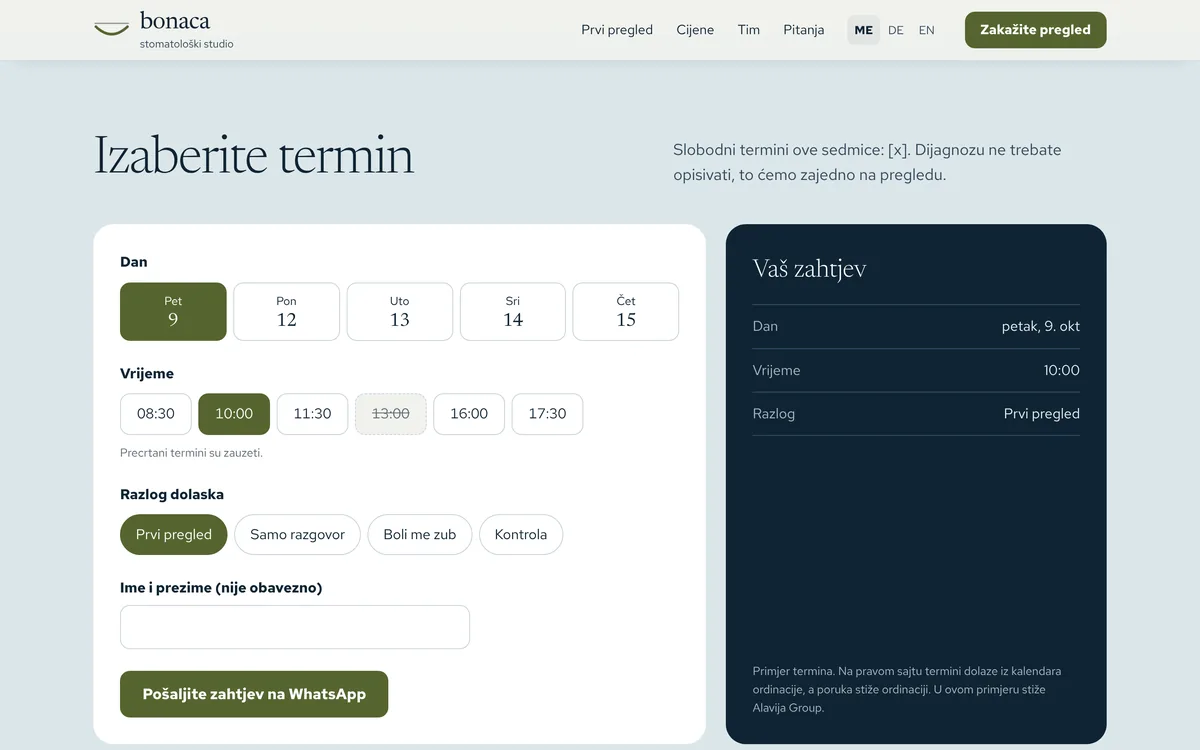The image size is (1200, 750).
Task: Select day Pon 12
Action: coord(287,312)
